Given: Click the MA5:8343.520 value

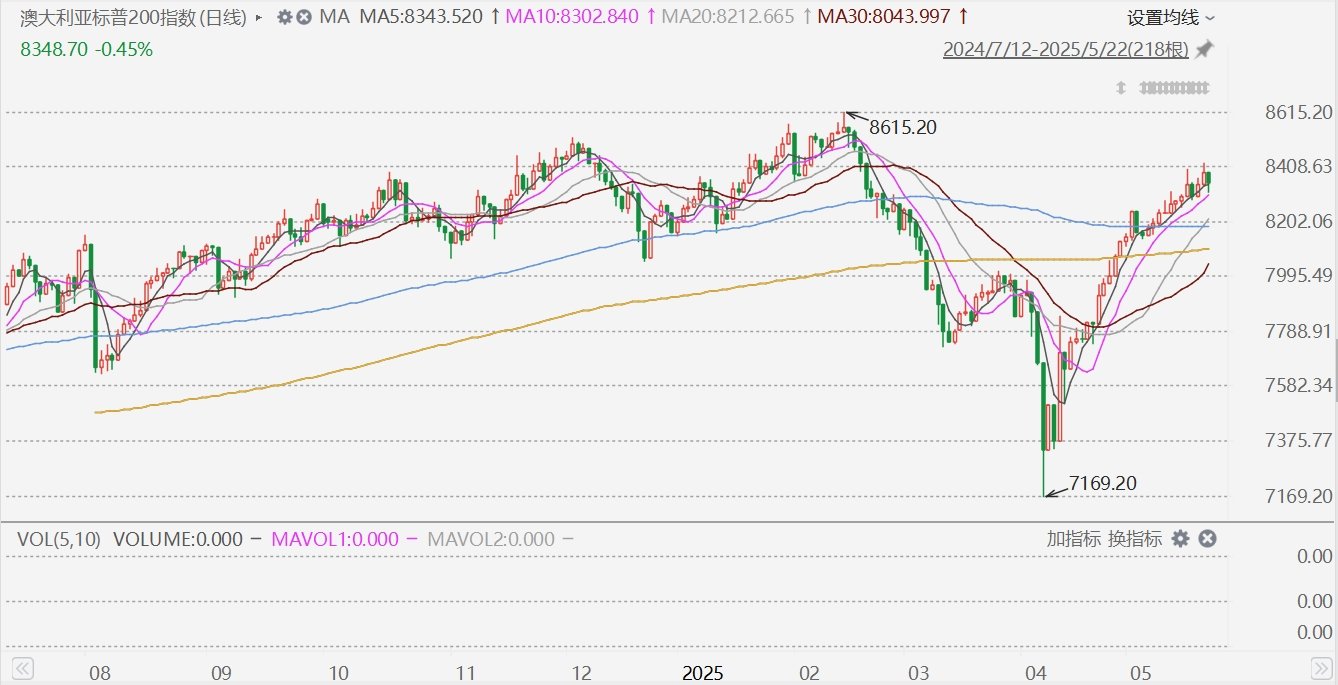Looking at the screenshot, I should tap(420, 17).
